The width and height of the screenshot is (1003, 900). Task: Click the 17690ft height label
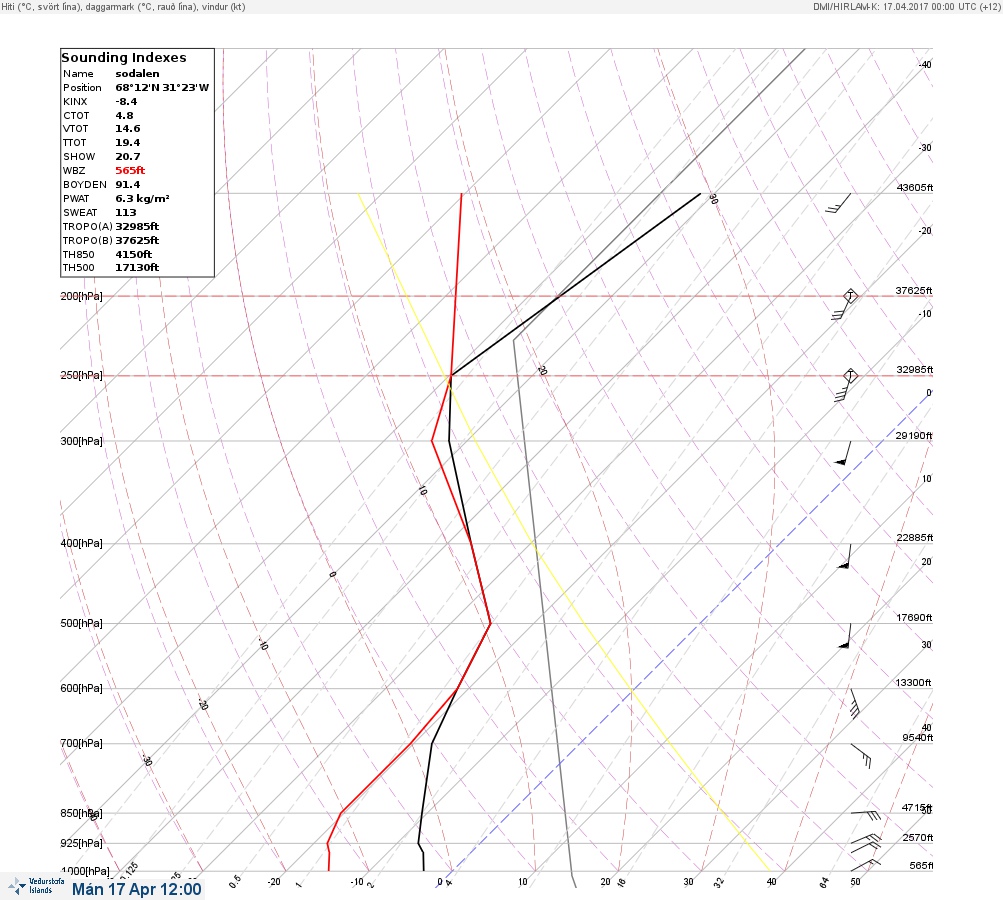click(x=914, y=618)
